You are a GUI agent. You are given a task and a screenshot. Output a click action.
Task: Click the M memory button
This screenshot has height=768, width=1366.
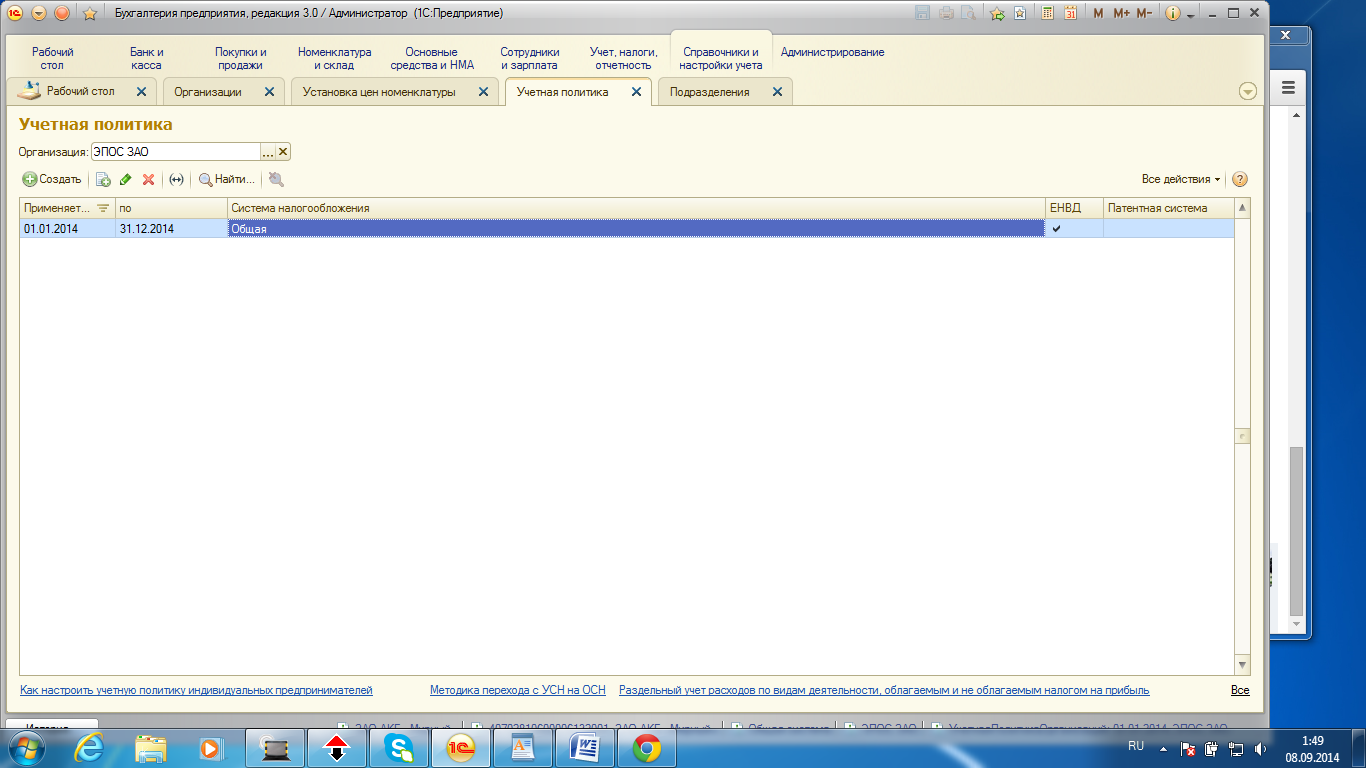1098,14
